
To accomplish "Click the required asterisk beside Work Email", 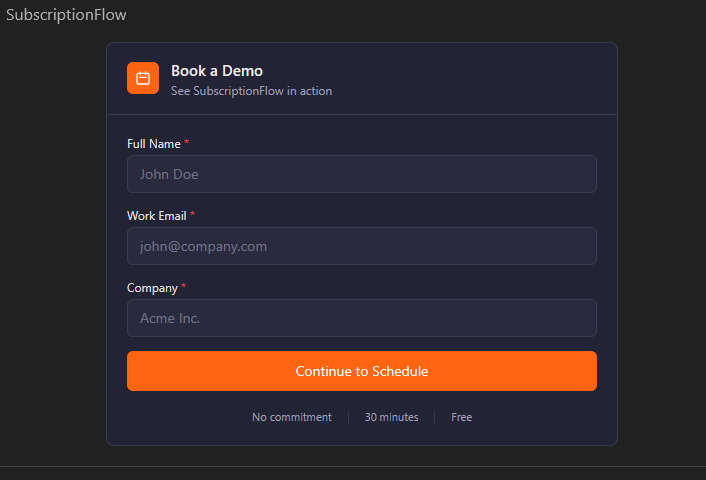I will [x=193, y=216].
